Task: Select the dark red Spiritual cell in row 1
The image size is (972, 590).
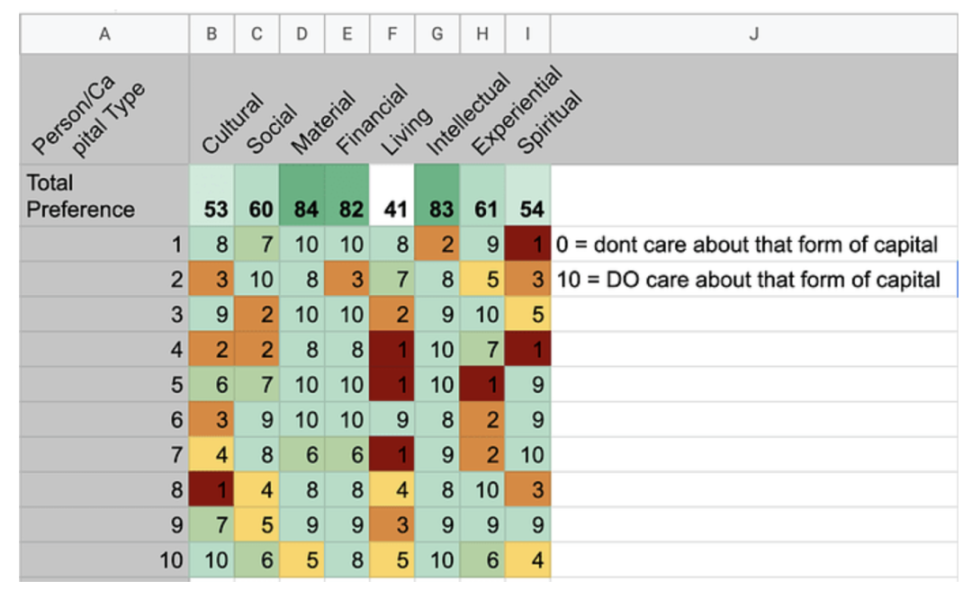Action: [528, 244]
